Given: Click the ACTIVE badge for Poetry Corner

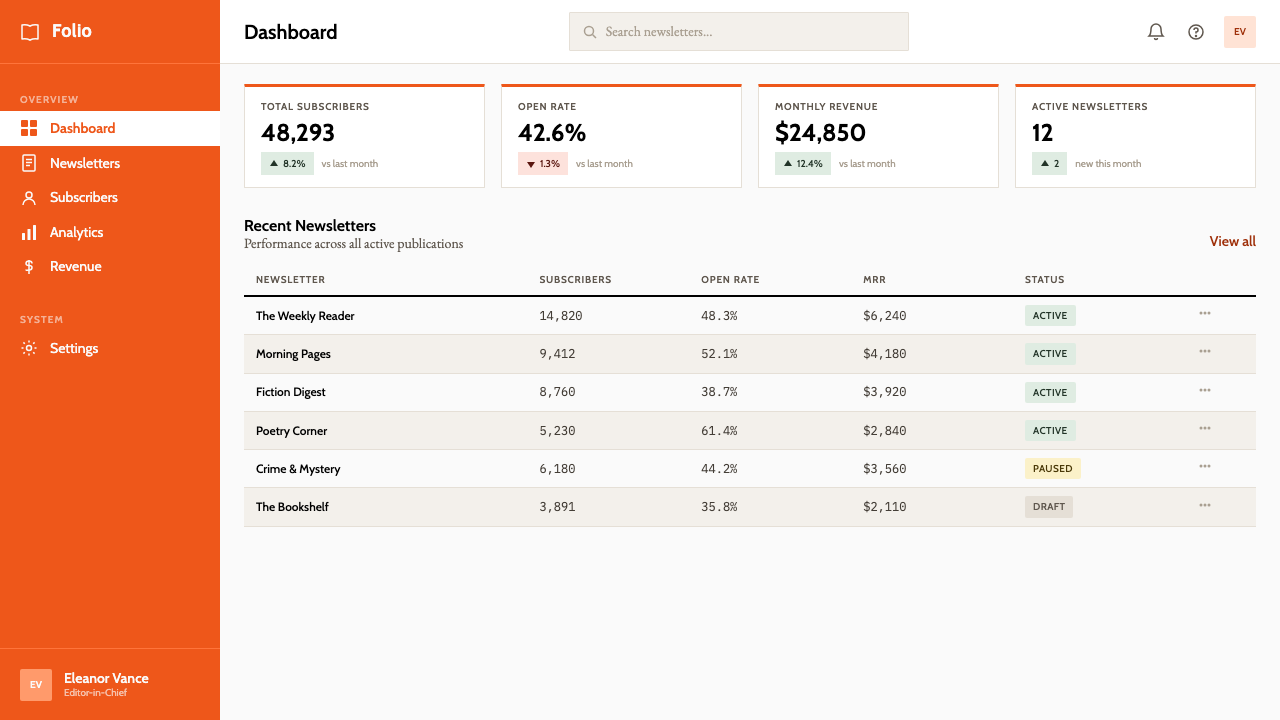Looking at the screenshot, I should coord(1050,430).
